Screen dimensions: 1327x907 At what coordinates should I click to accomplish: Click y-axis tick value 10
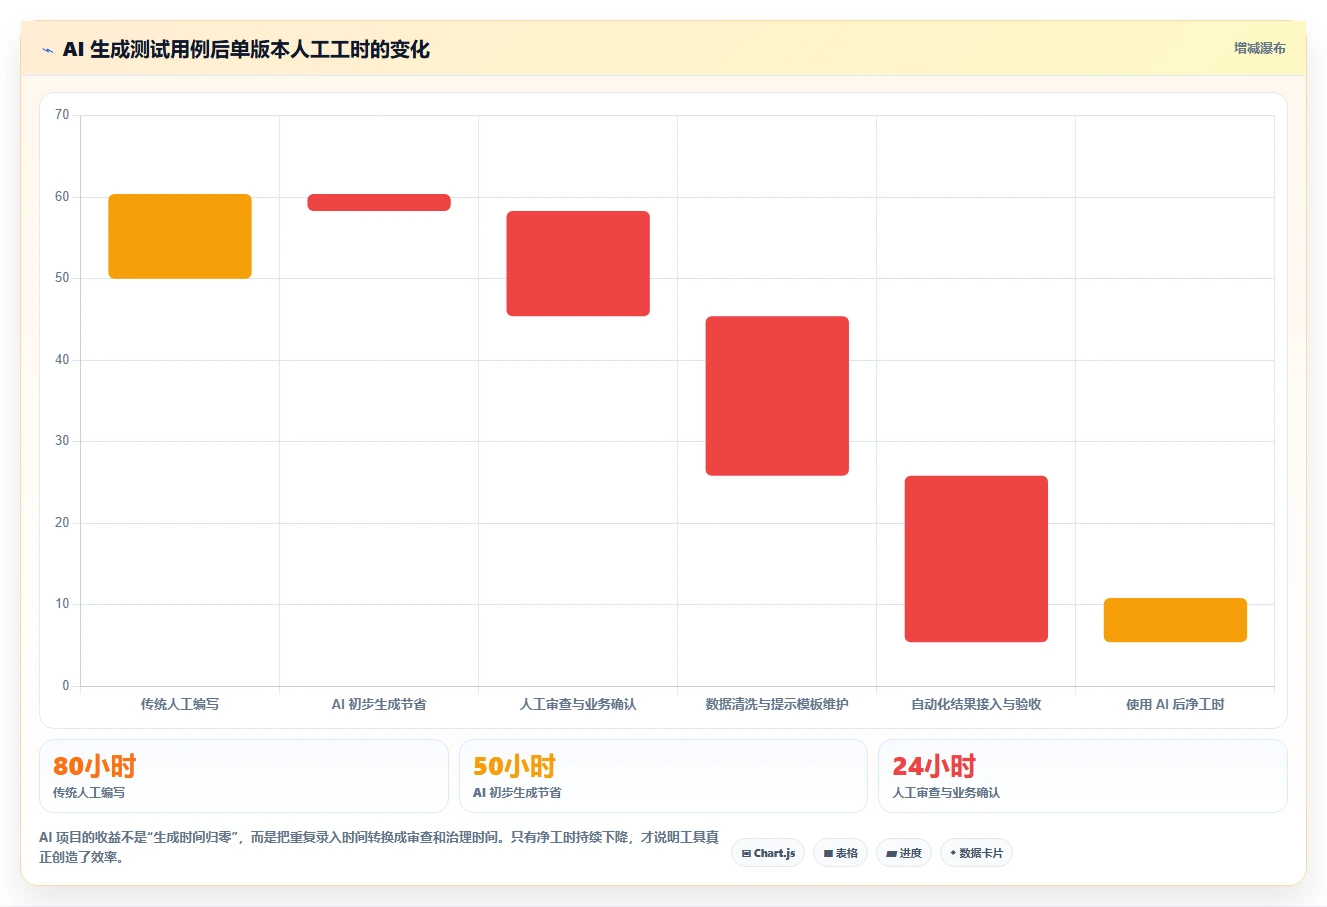(62, 604)
